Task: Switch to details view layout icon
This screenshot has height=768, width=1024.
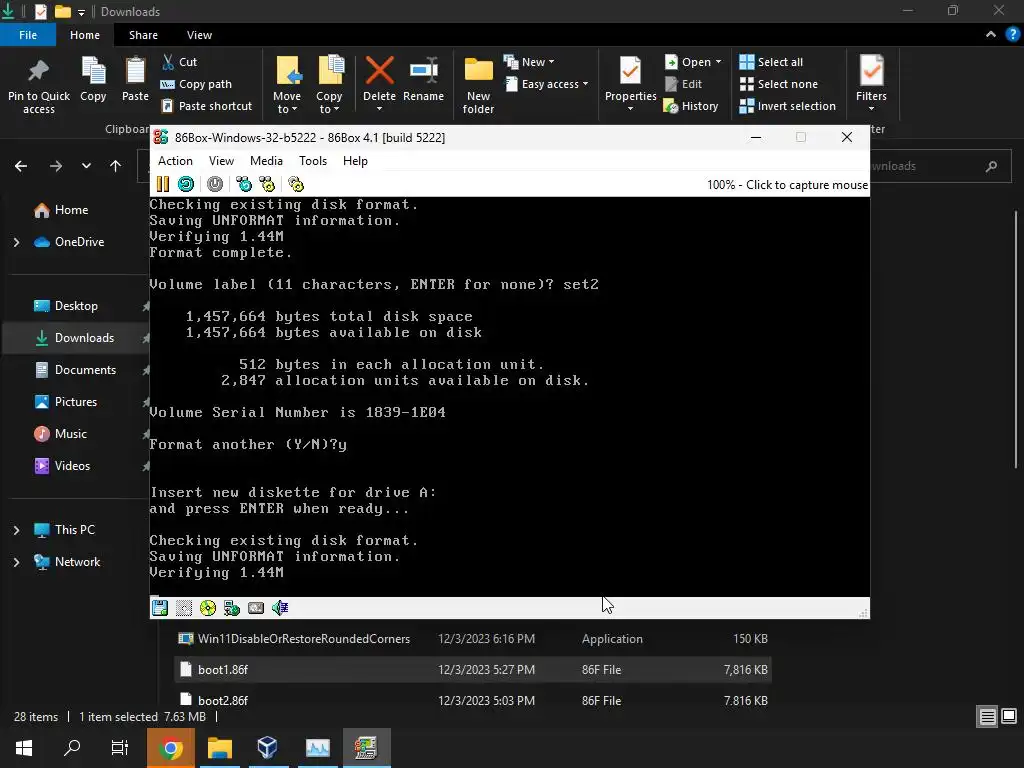Action: point(987,717)
